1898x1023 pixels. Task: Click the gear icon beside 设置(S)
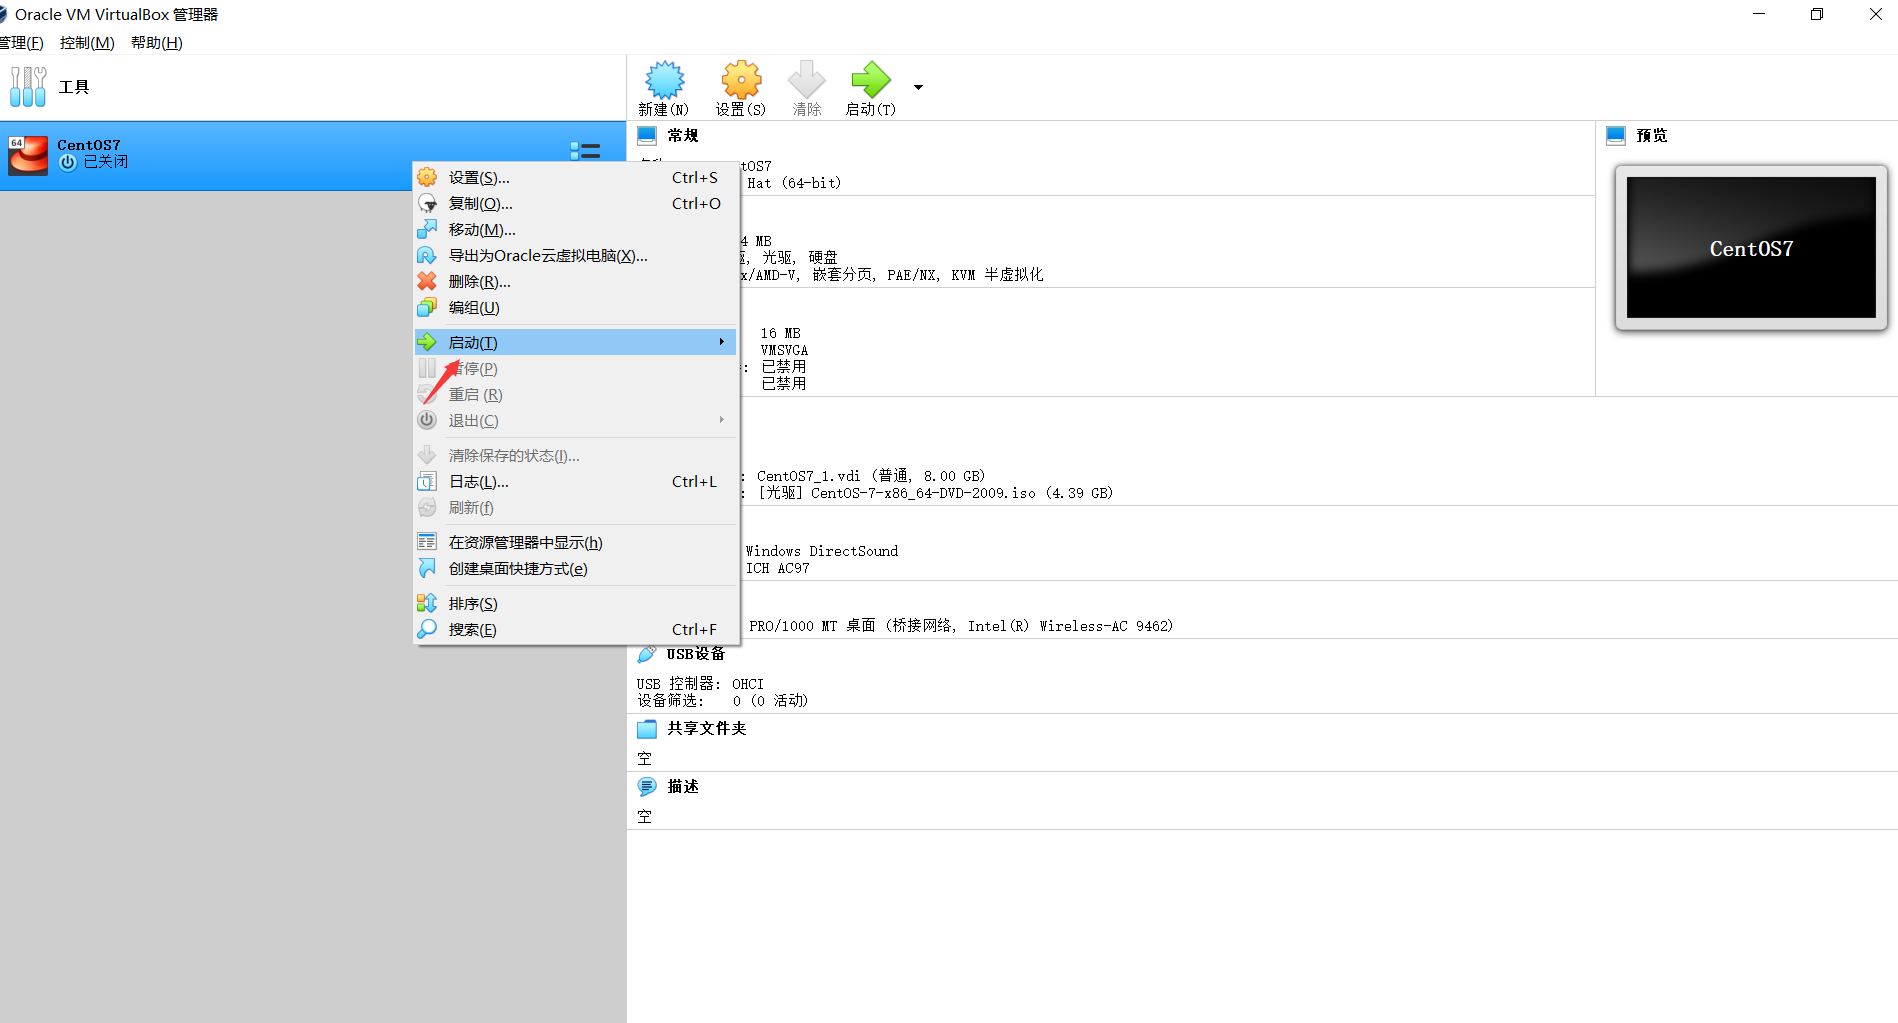pos(427,177)
